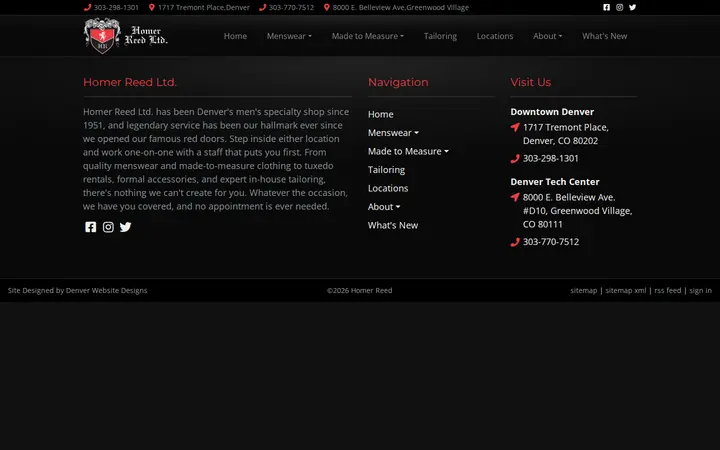
Task: Click the sign in link
Action: 700,290
